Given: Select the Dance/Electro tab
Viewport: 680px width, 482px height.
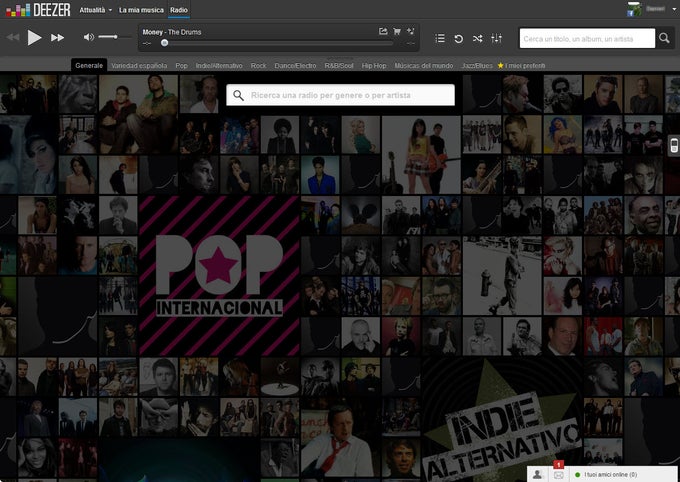Looking at the screenshot, I should click(295, 66).
